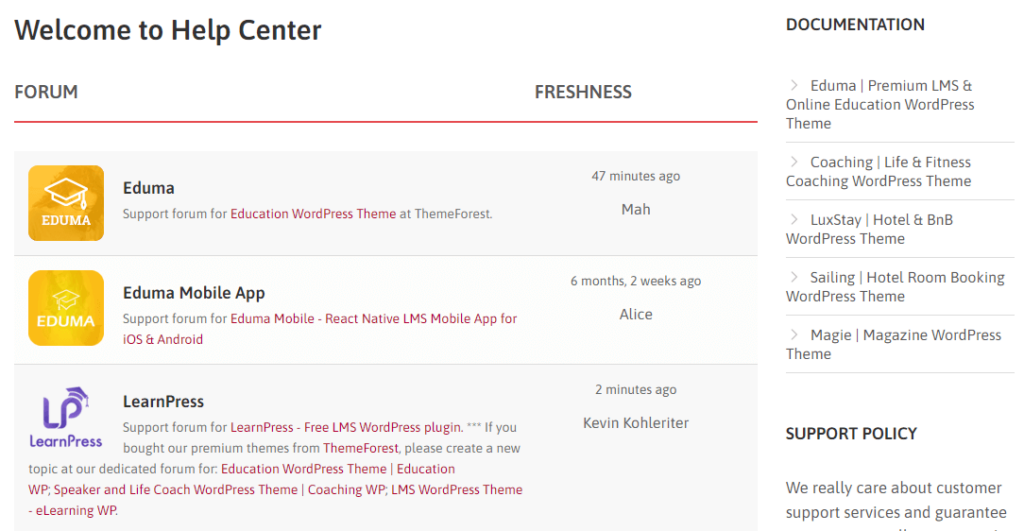
Task: Click the Education WordPress Theme link in Eduma description
Action: [x=313, y=214]
